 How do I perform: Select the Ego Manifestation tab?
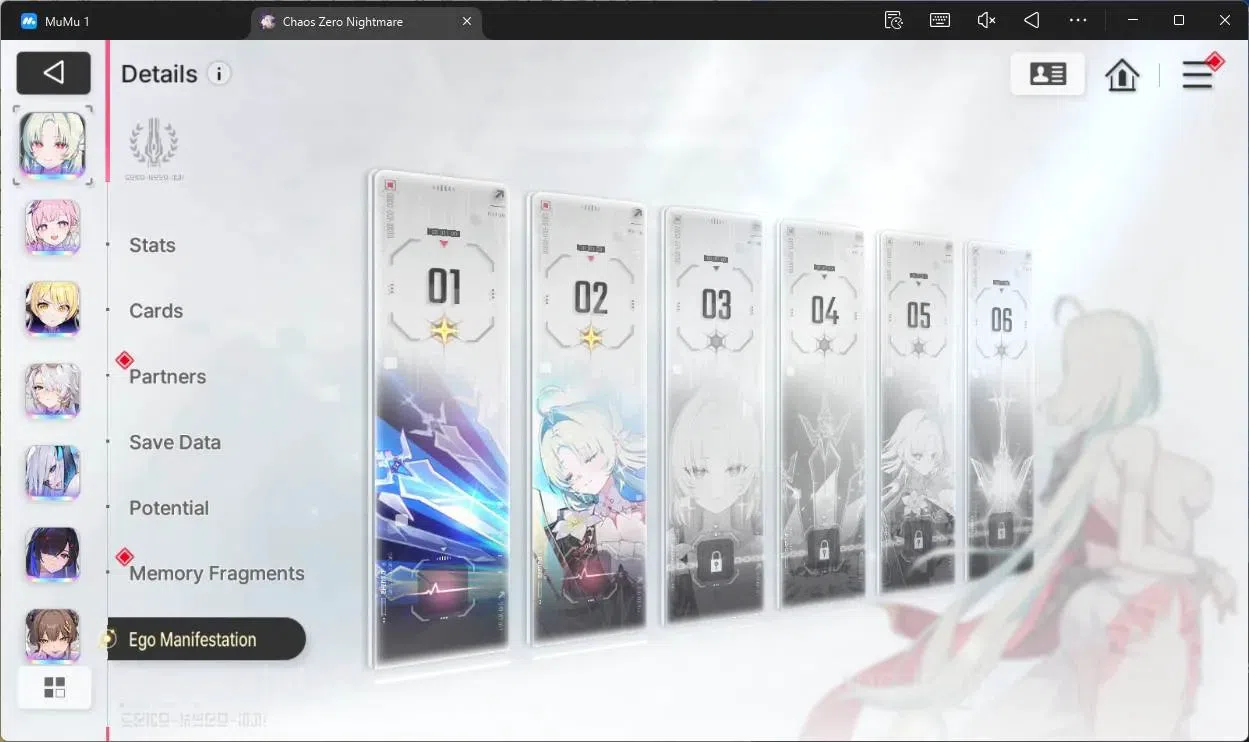click(206, 639)
